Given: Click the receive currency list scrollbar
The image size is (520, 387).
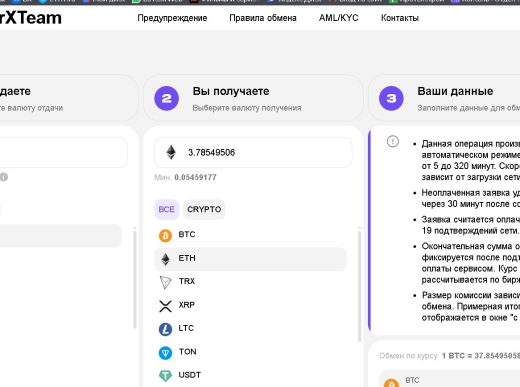Looking at the screenshot, I should pyautogui.click(x=359, y=285).
